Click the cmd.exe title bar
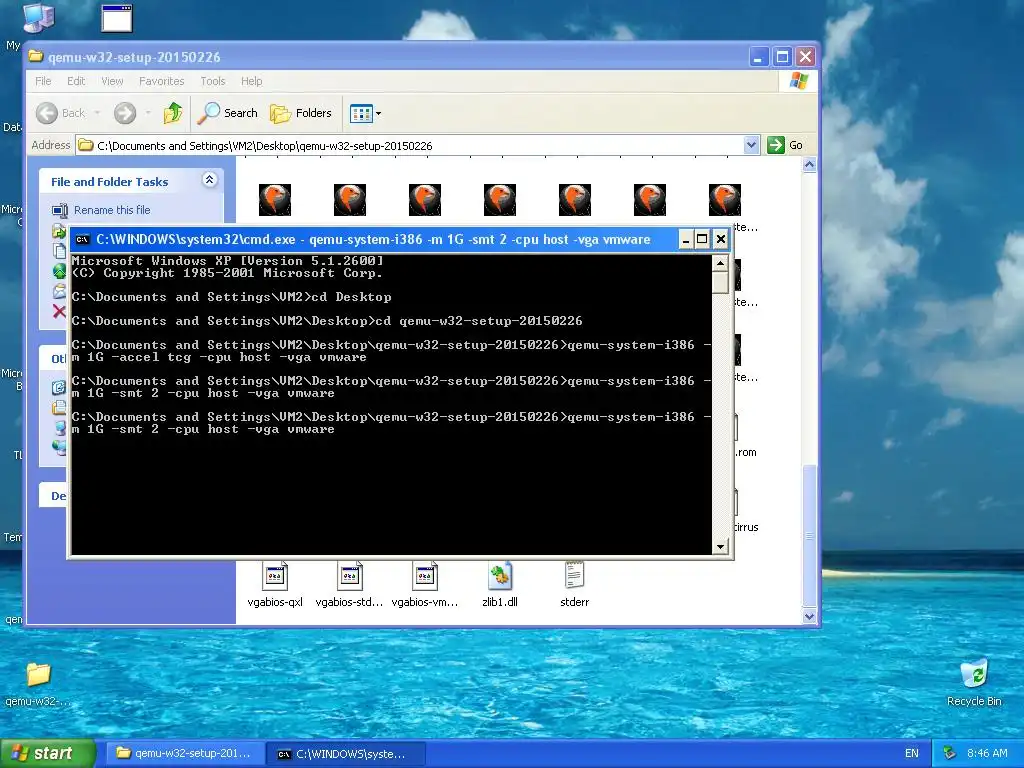Screen dimensions: 1024x768 pyautogui.click(x=373, y=240)
